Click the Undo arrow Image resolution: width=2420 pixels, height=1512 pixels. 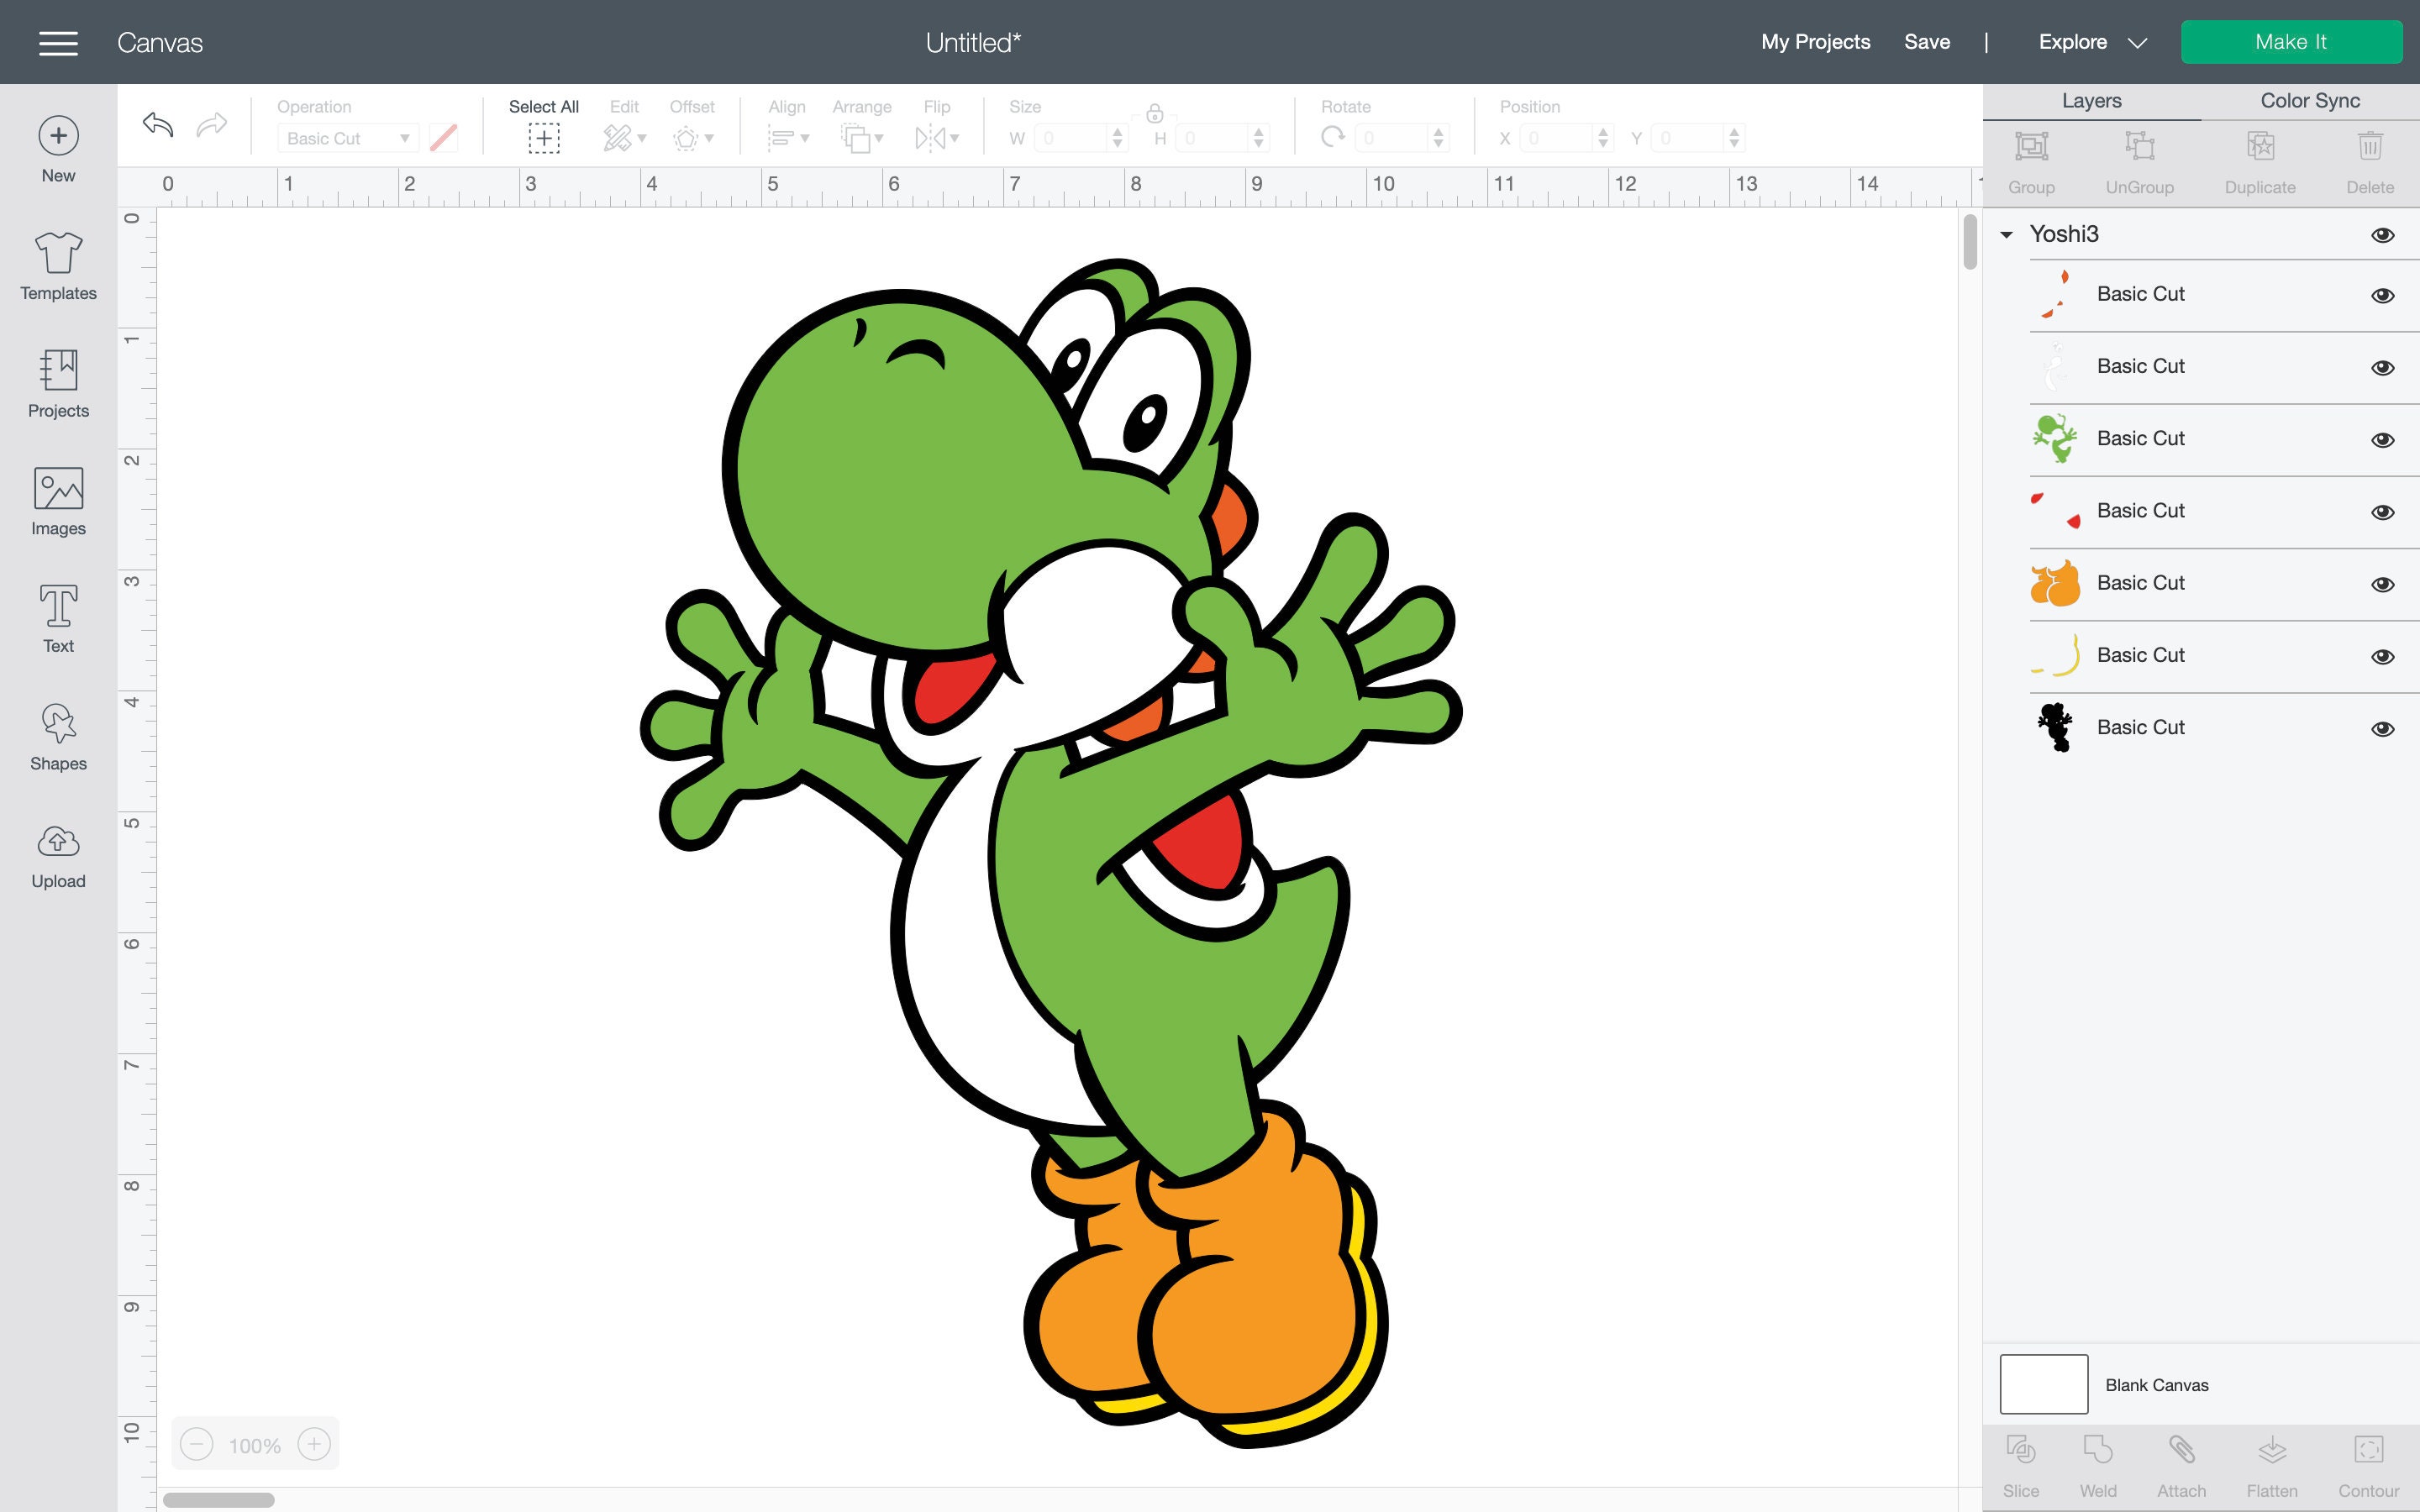157,125
